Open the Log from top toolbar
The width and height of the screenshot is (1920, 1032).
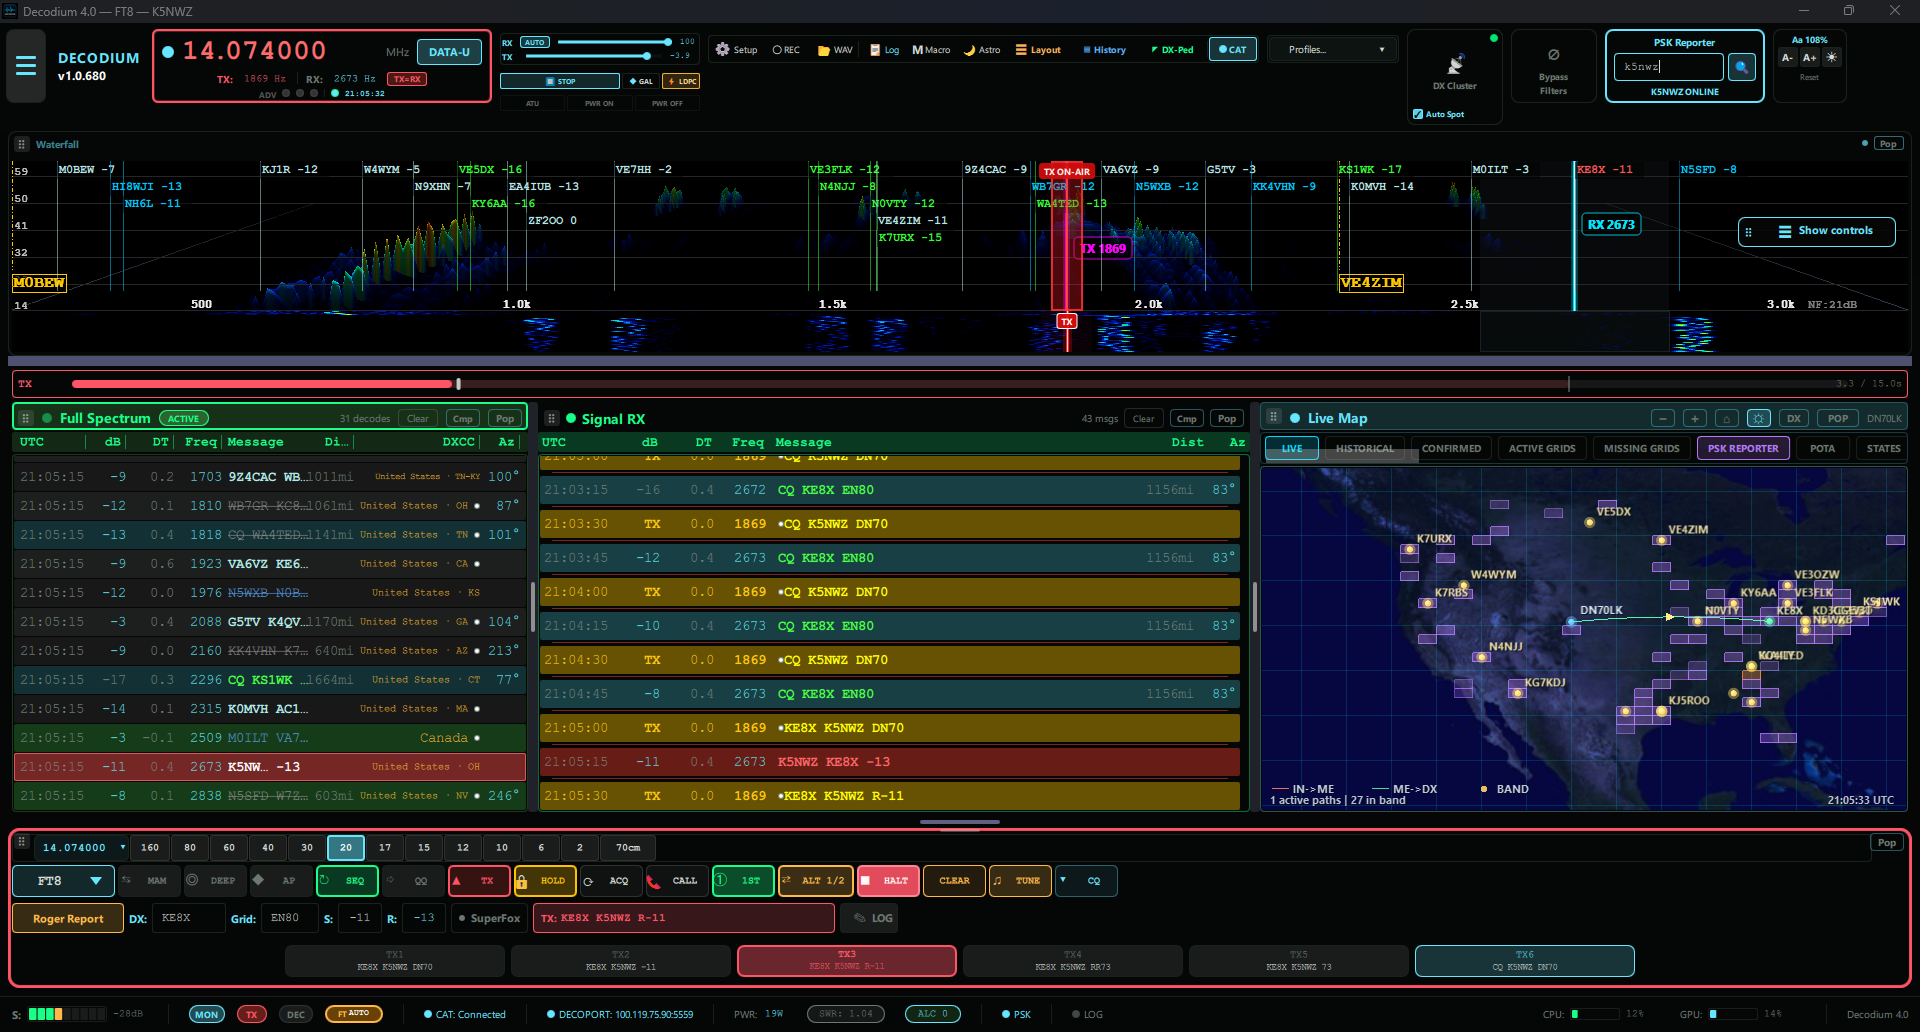pos(885,49)
